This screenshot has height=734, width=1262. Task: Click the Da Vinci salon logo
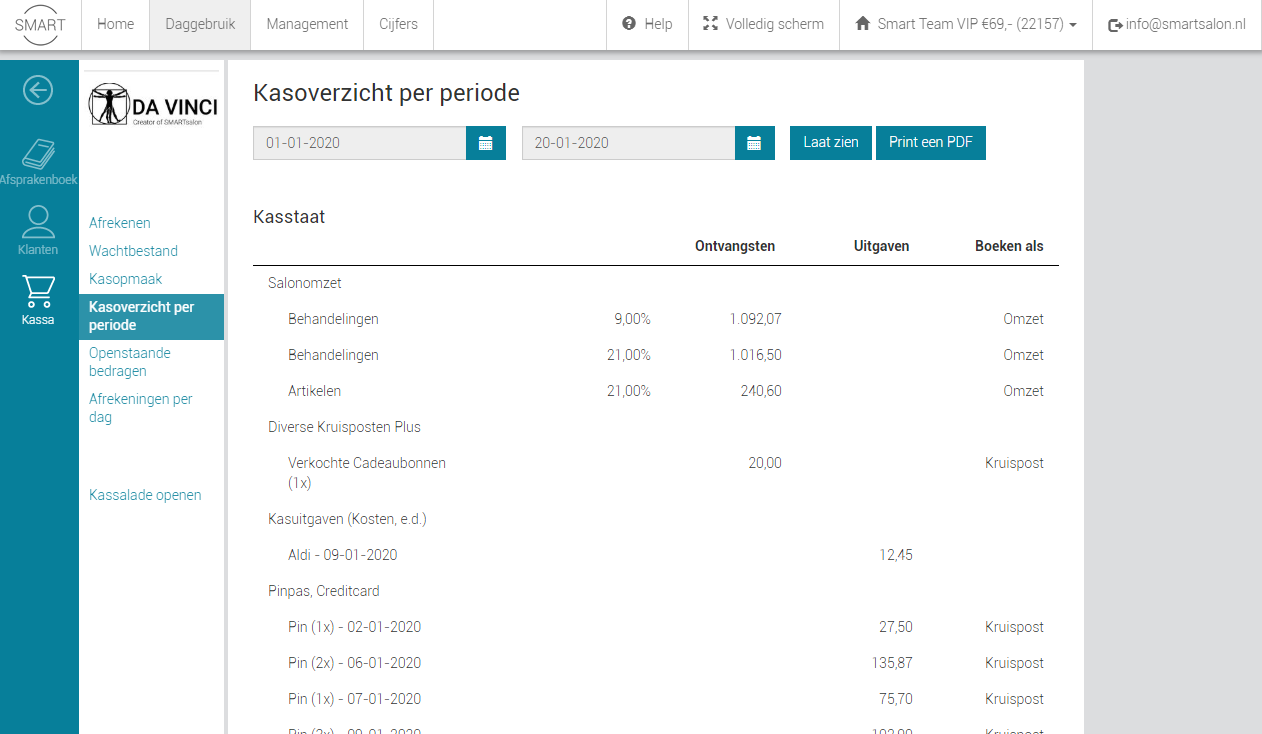(153, 105)
